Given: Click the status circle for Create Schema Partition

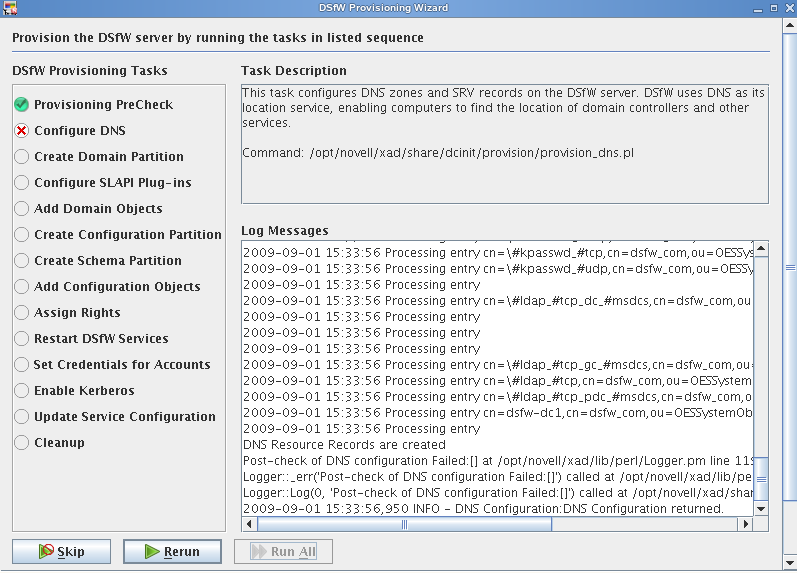Looking at the screenshot, I should tap(21, 260).
